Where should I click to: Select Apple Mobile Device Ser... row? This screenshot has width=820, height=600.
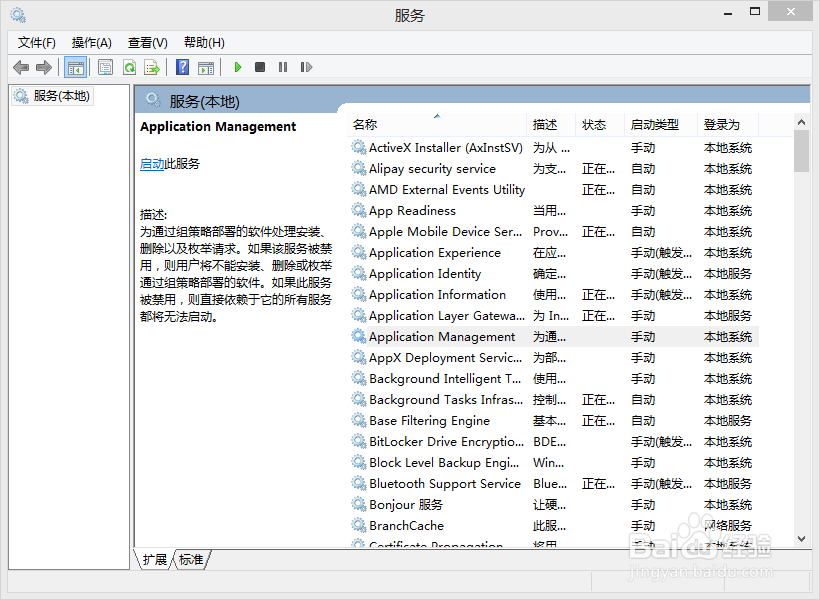pyautogui.click(x=553, y=231)
